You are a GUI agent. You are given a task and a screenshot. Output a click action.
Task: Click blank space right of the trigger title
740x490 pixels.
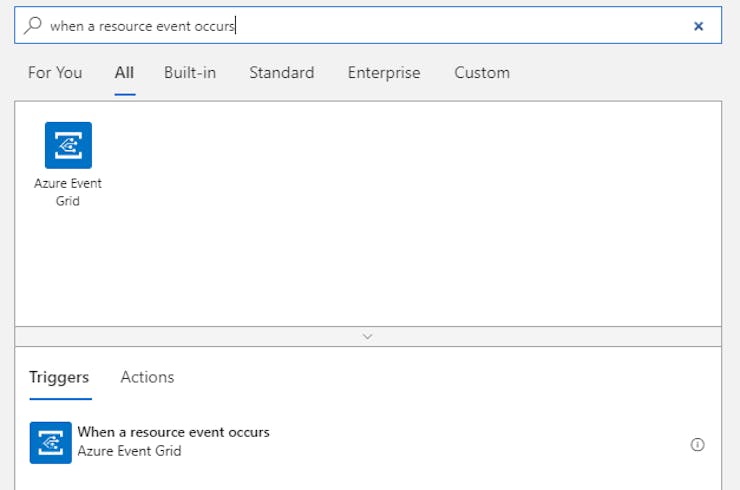click(472, 432)
